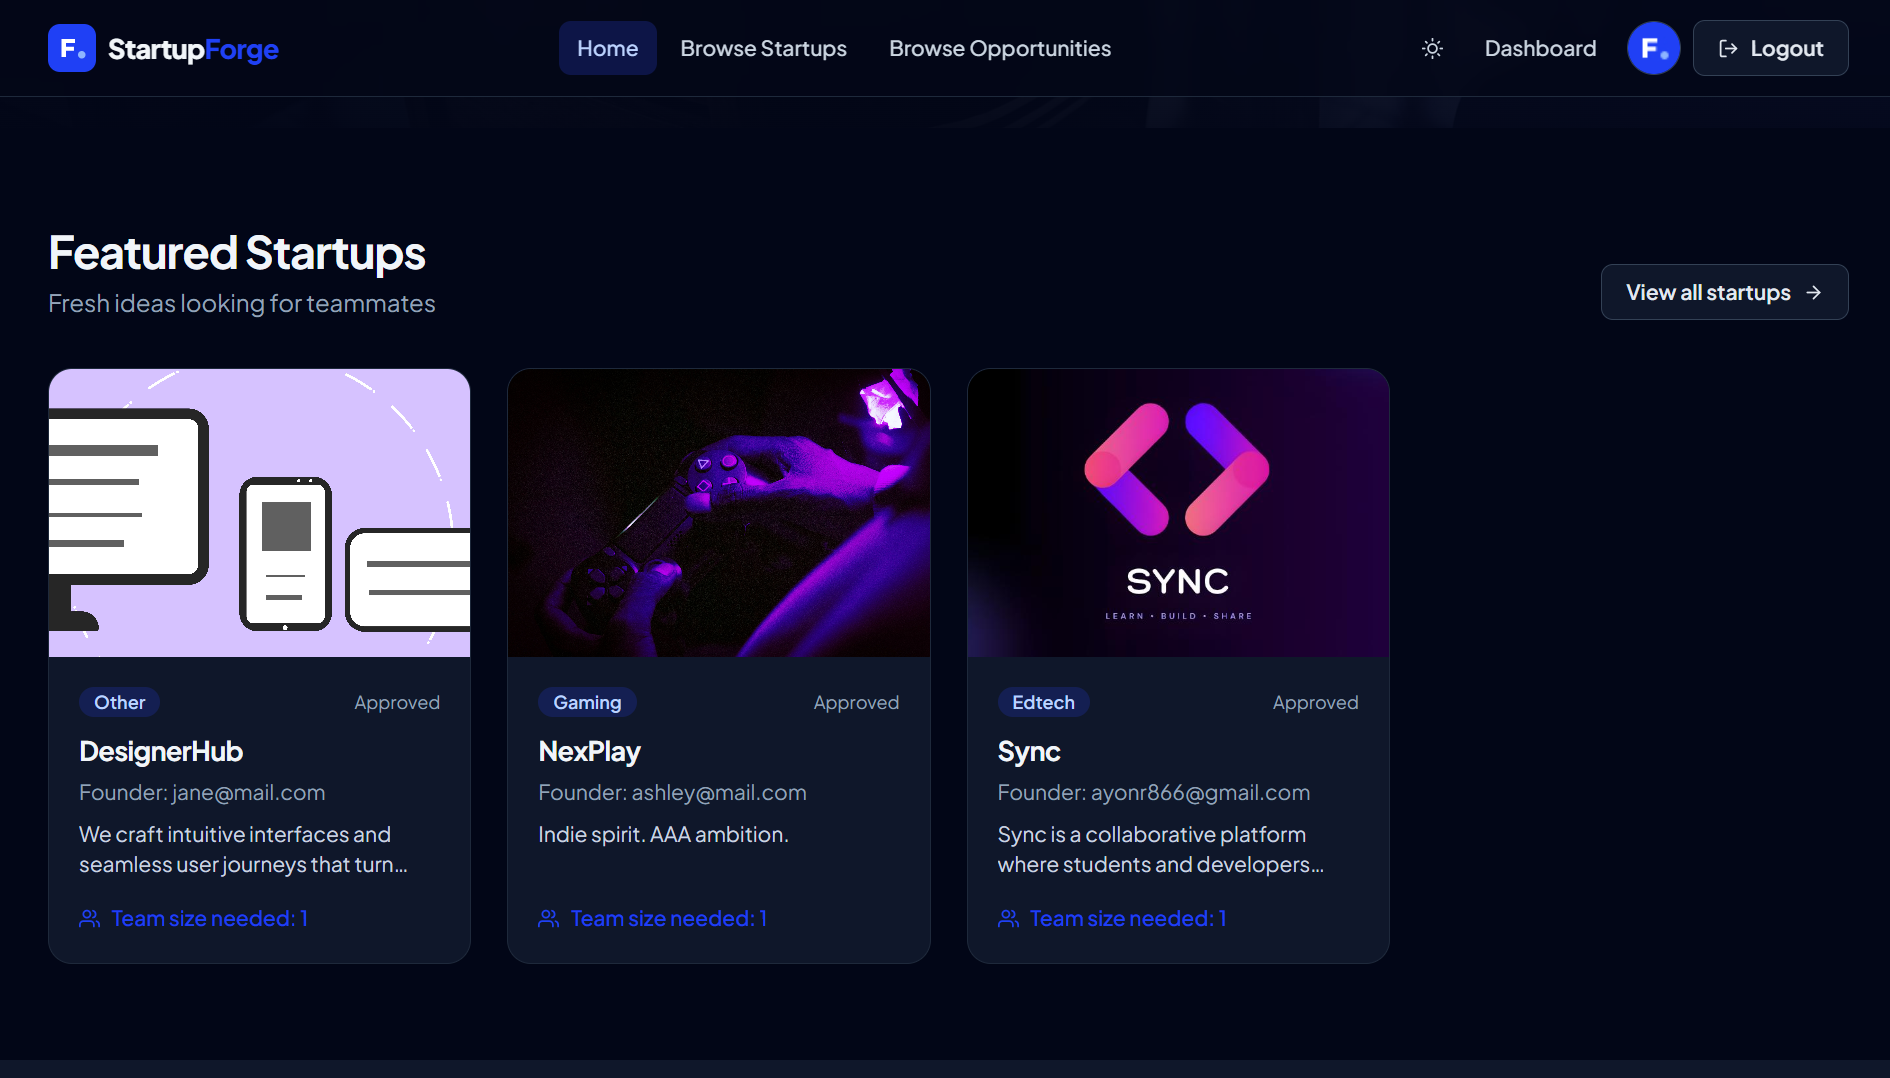Open the DesignerHub startup title
This screenshot has height=1078, width=1890.
click(x=161, y=751)
